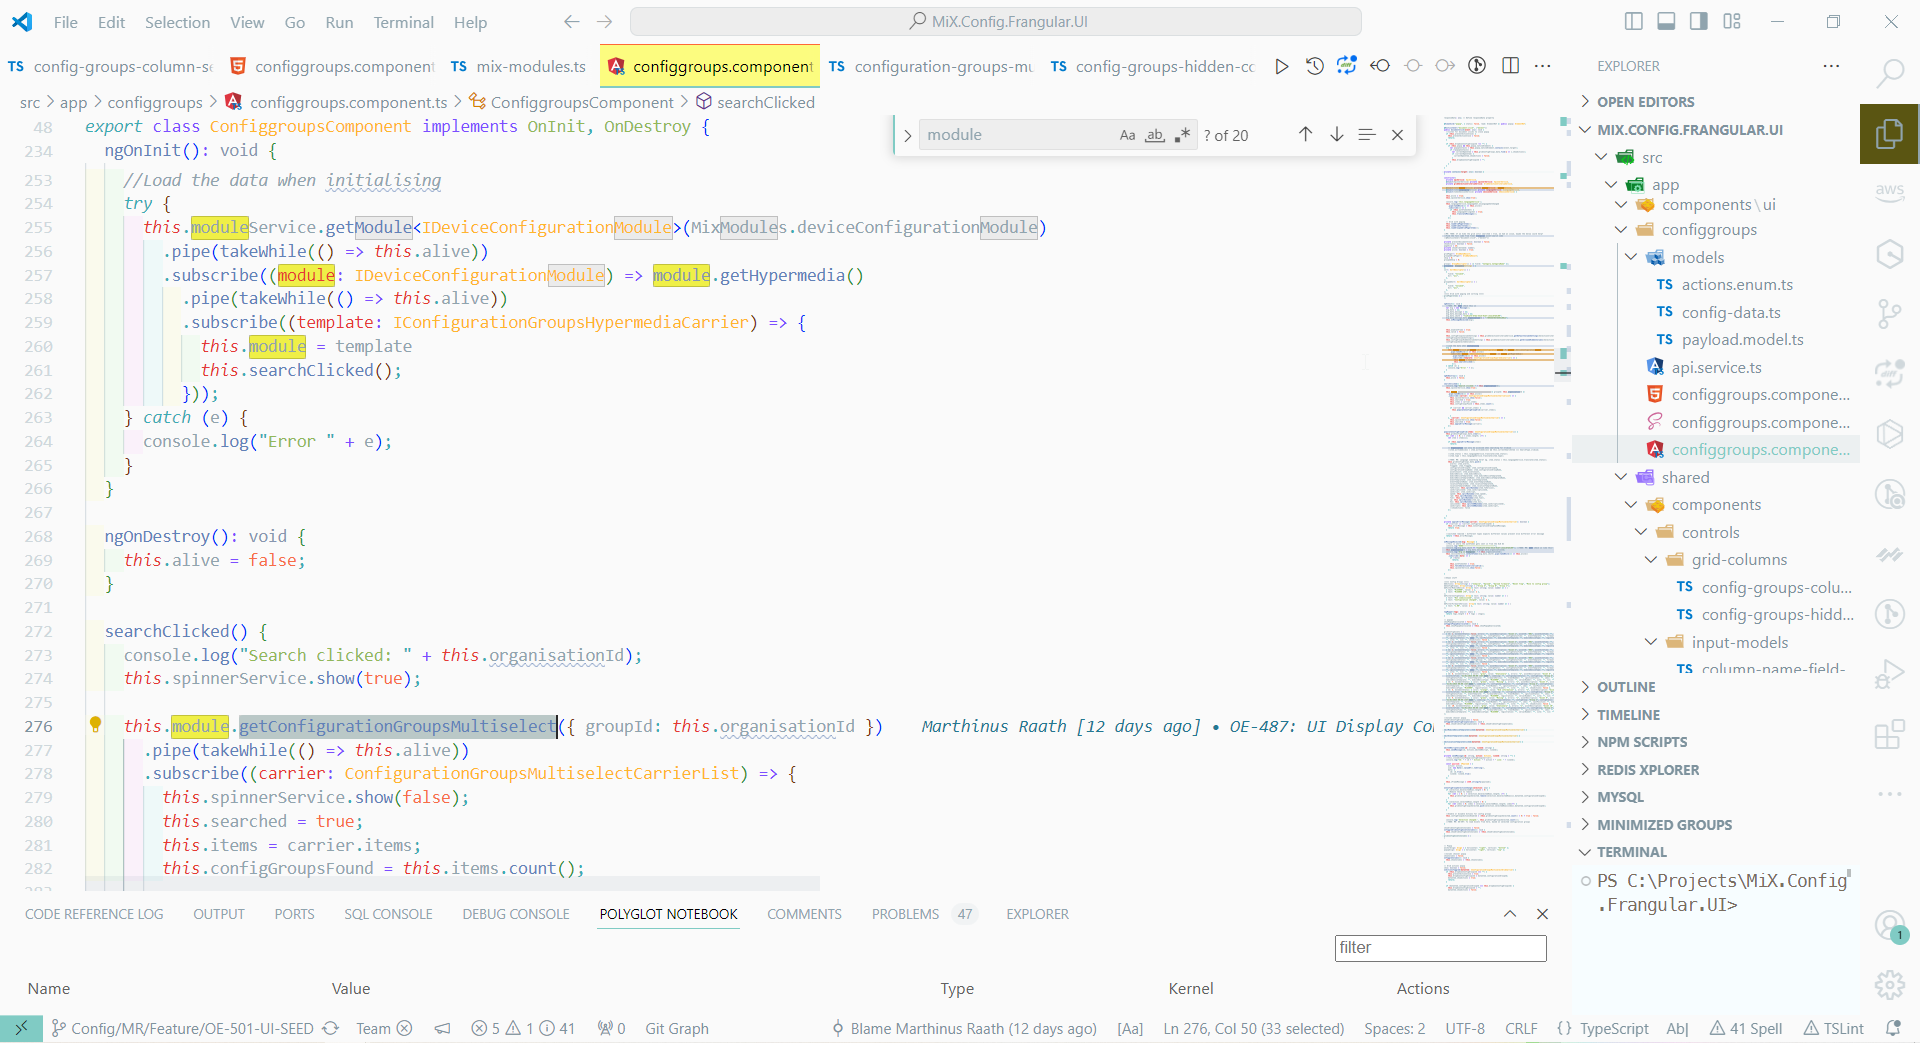Switch to the DEBUG CONSOLE tab
The image size is (1920, 1043).
515,914
